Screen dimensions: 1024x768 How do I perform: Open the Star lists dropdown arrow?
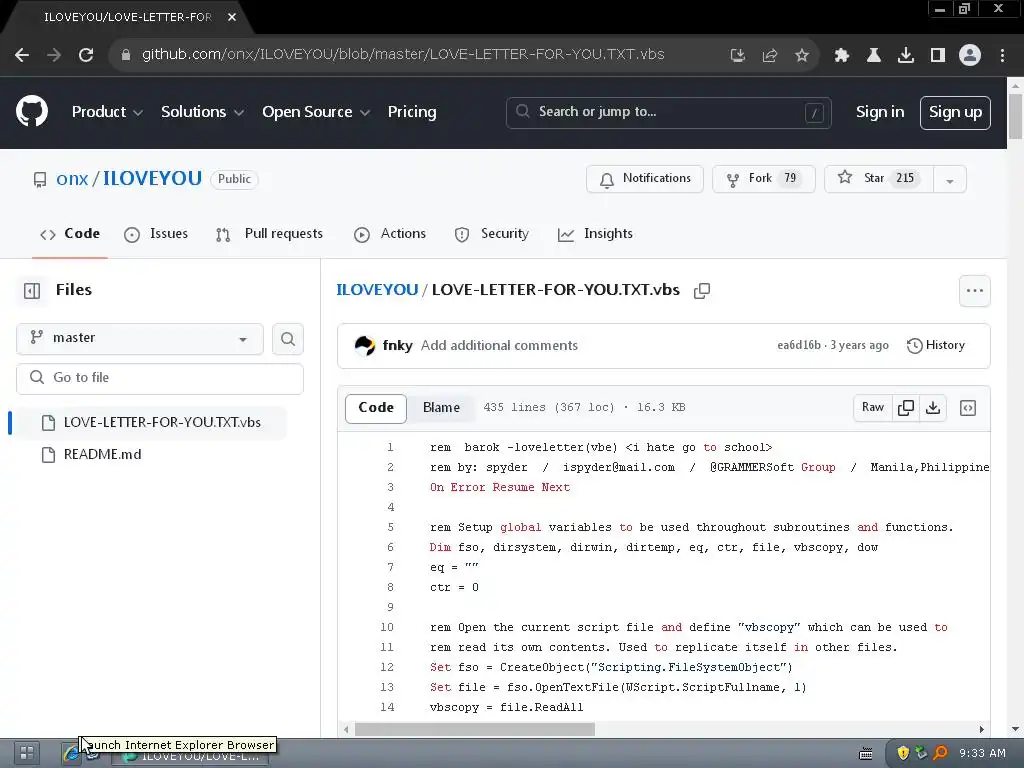tap(950, 179)
